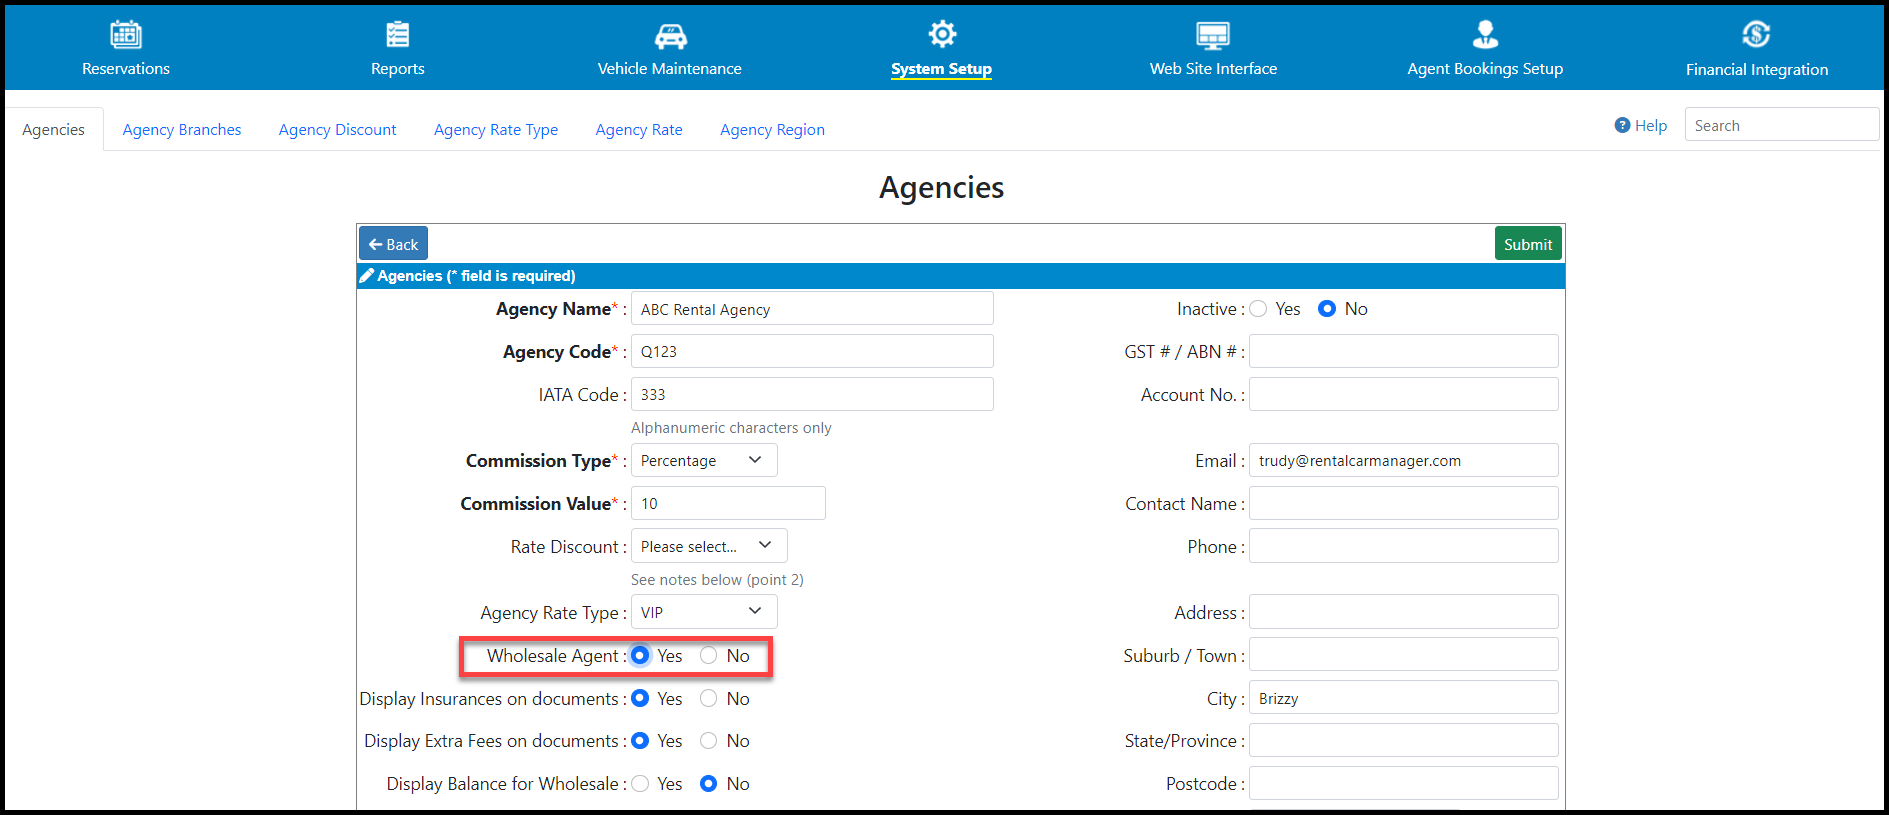Set Inactive to Yes
The height and width of the screenshot is (815, 1889).
coord(1258,309)
